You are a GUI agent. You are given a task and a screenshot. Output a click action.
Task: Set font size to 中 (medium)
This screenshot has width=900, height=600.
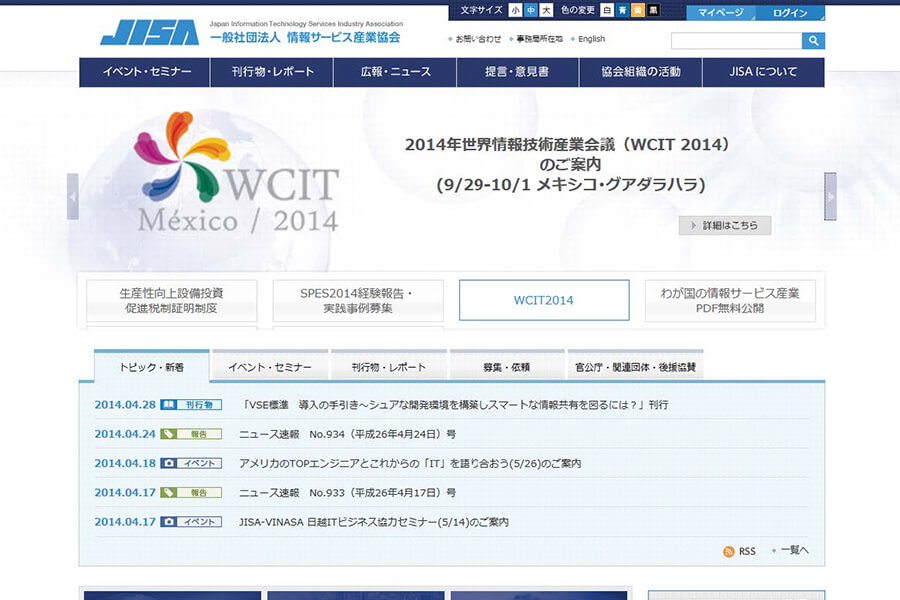531,10
